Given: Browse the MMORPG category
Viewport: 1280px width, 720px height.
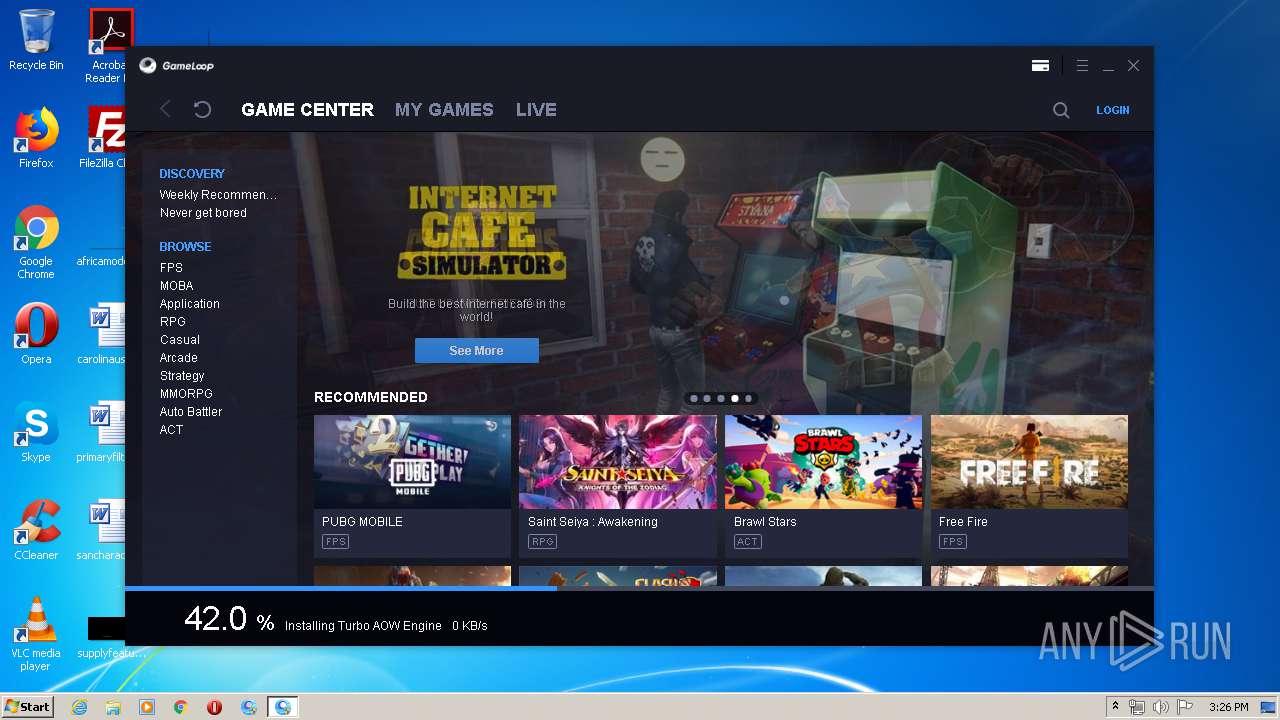Looking at the screenshot, I should (186, 394).
